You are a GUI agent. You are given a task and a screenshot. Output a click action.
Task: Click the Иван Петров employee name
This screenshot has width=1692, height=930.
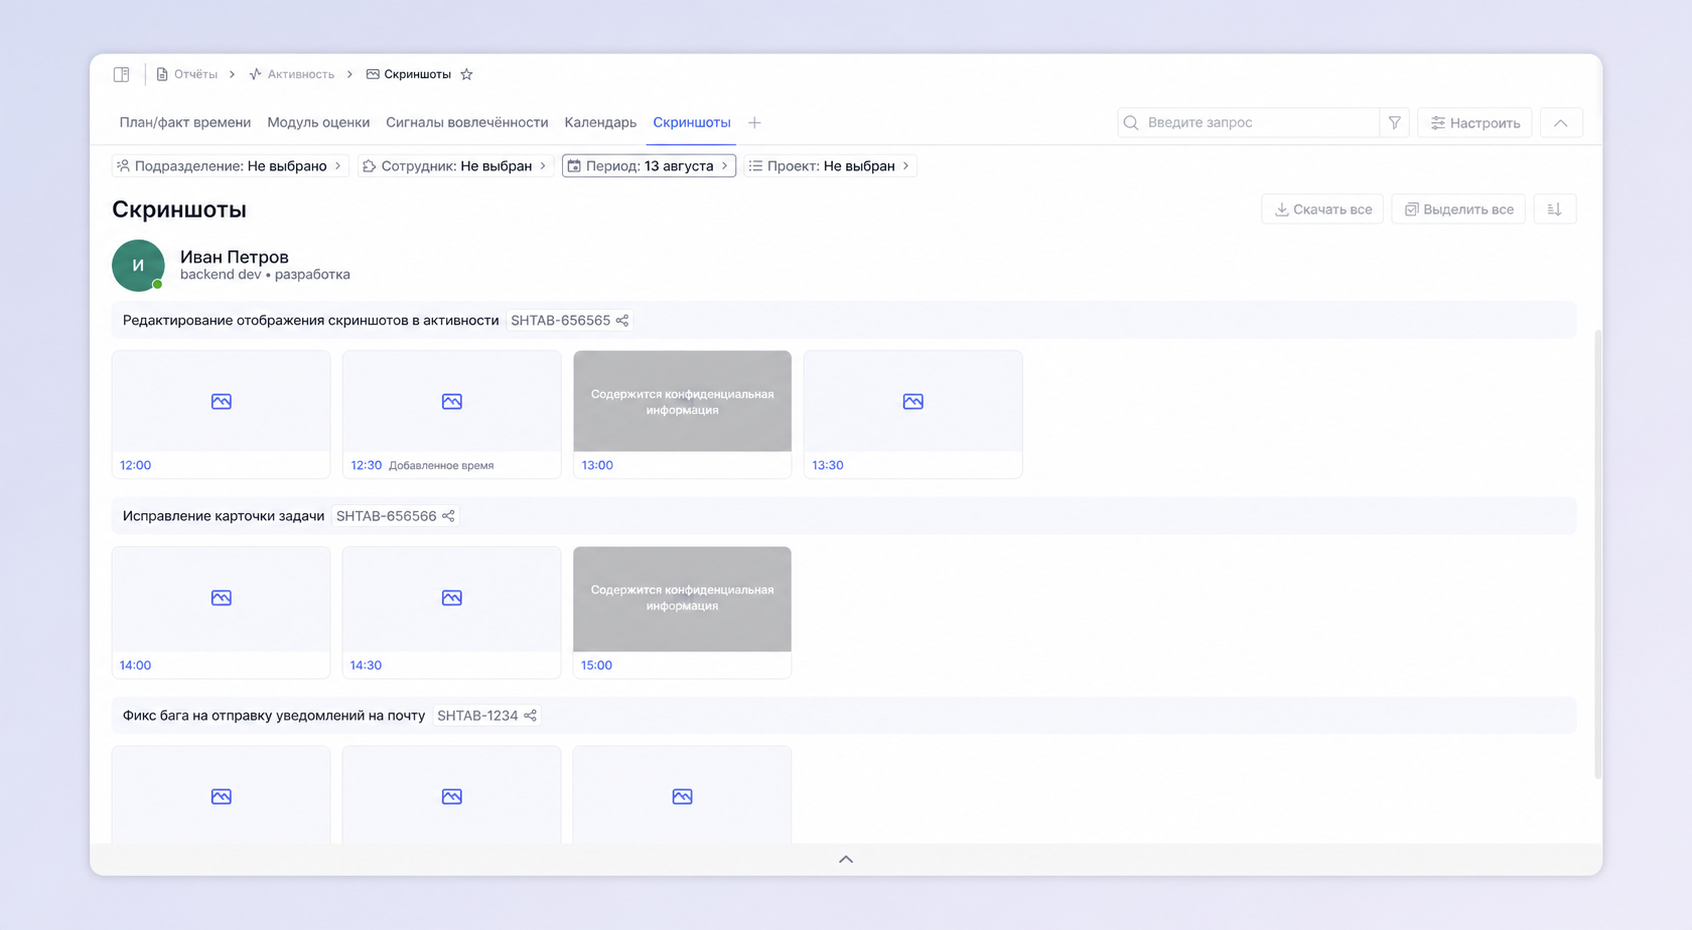[234, 257]
